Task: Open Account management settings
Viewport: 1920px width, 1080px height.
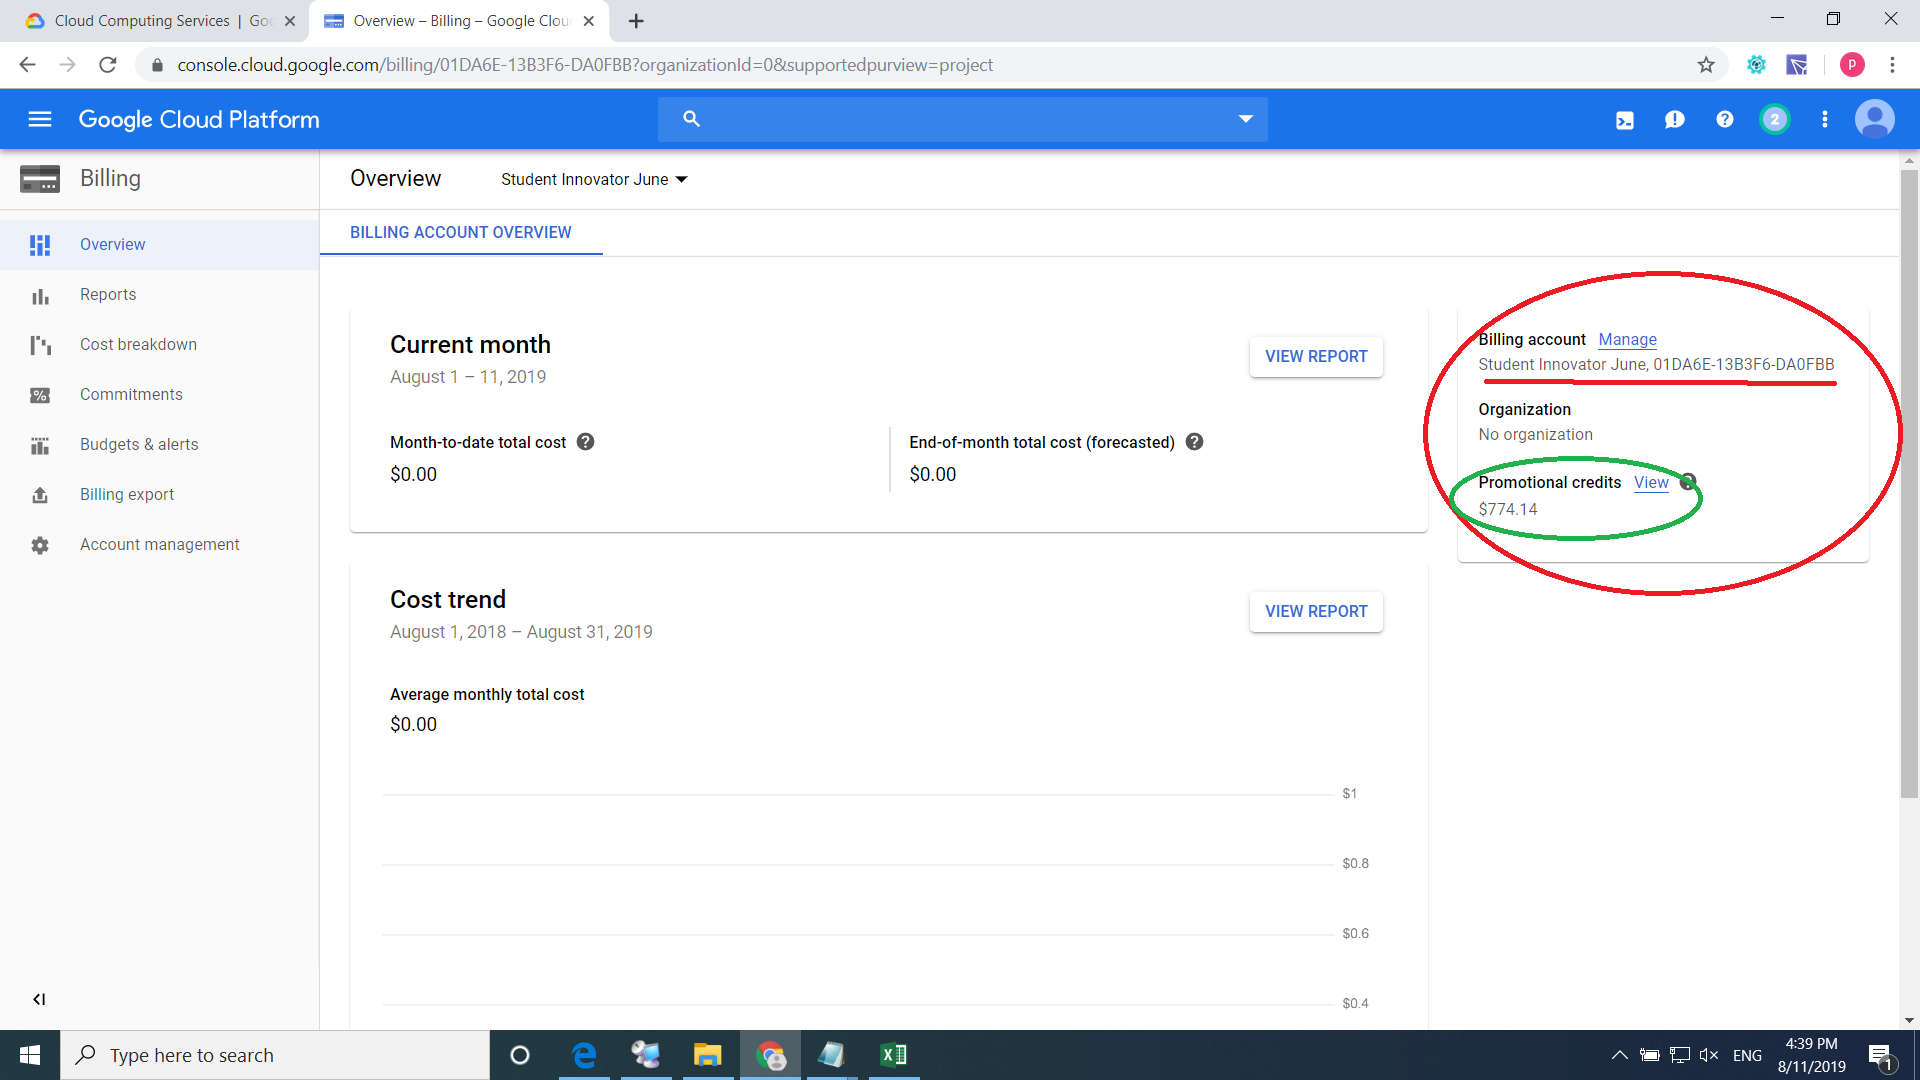Action: coord(160,544)
